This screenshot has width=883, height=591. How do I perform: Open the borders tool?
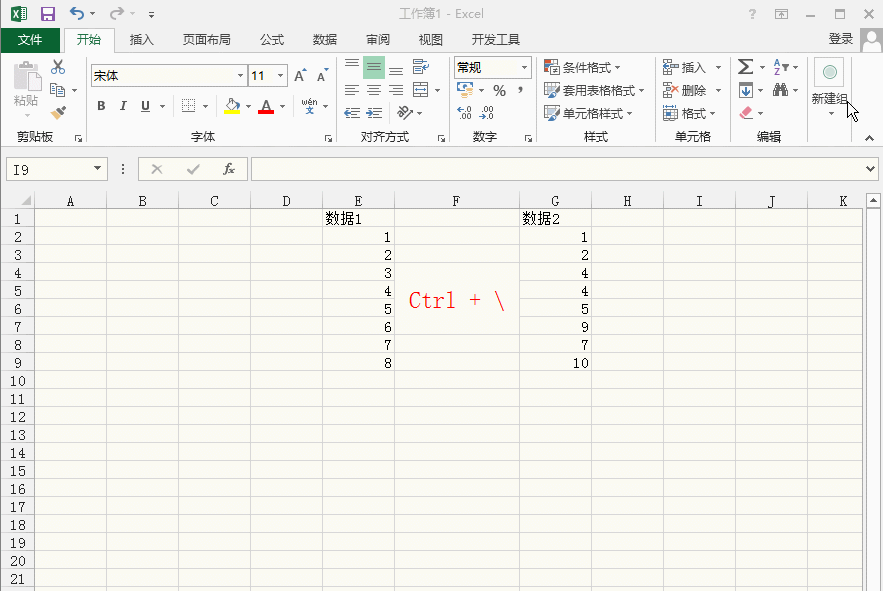pyautogui.click(x=189, y=105)
